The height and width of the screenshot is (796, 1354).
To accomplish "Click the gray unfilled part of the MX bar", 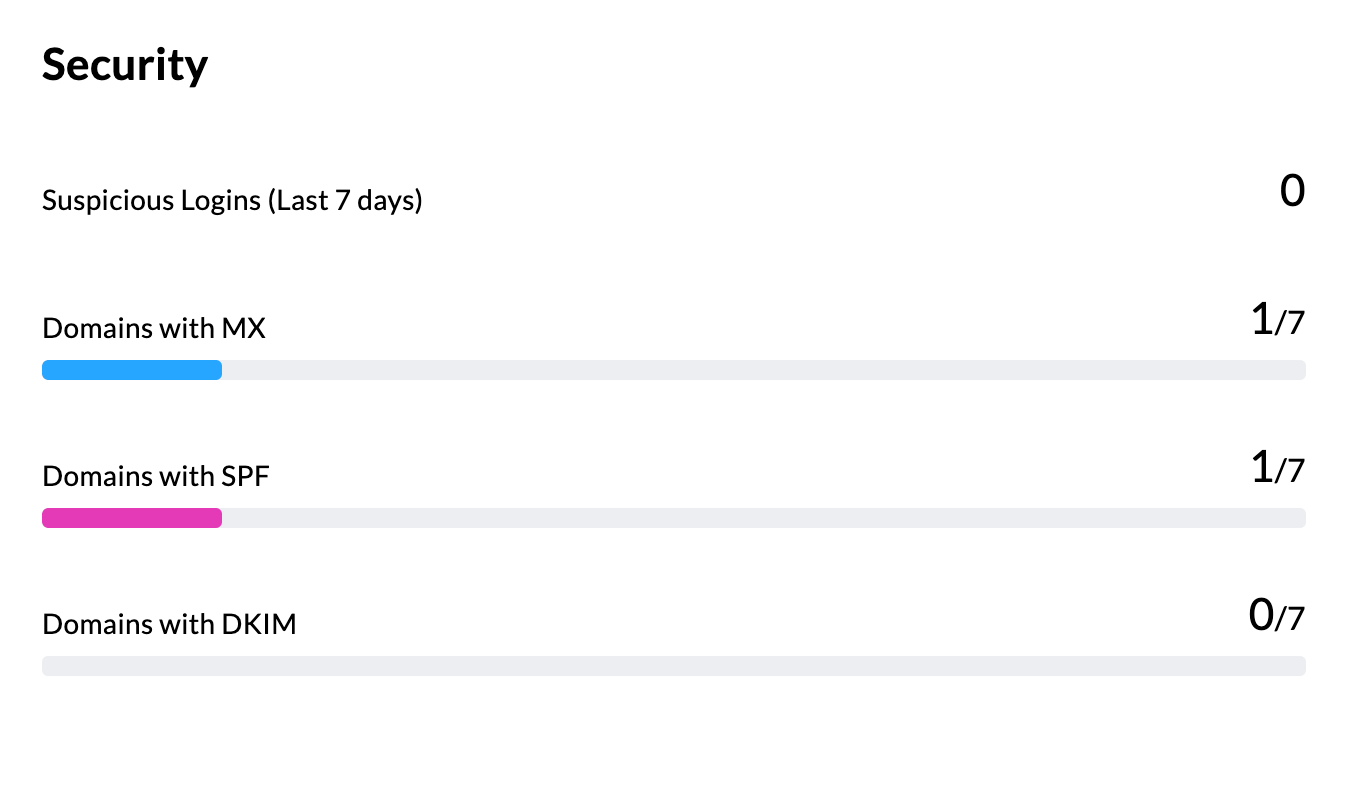I will pyautogui.click(x=760, y=370).
